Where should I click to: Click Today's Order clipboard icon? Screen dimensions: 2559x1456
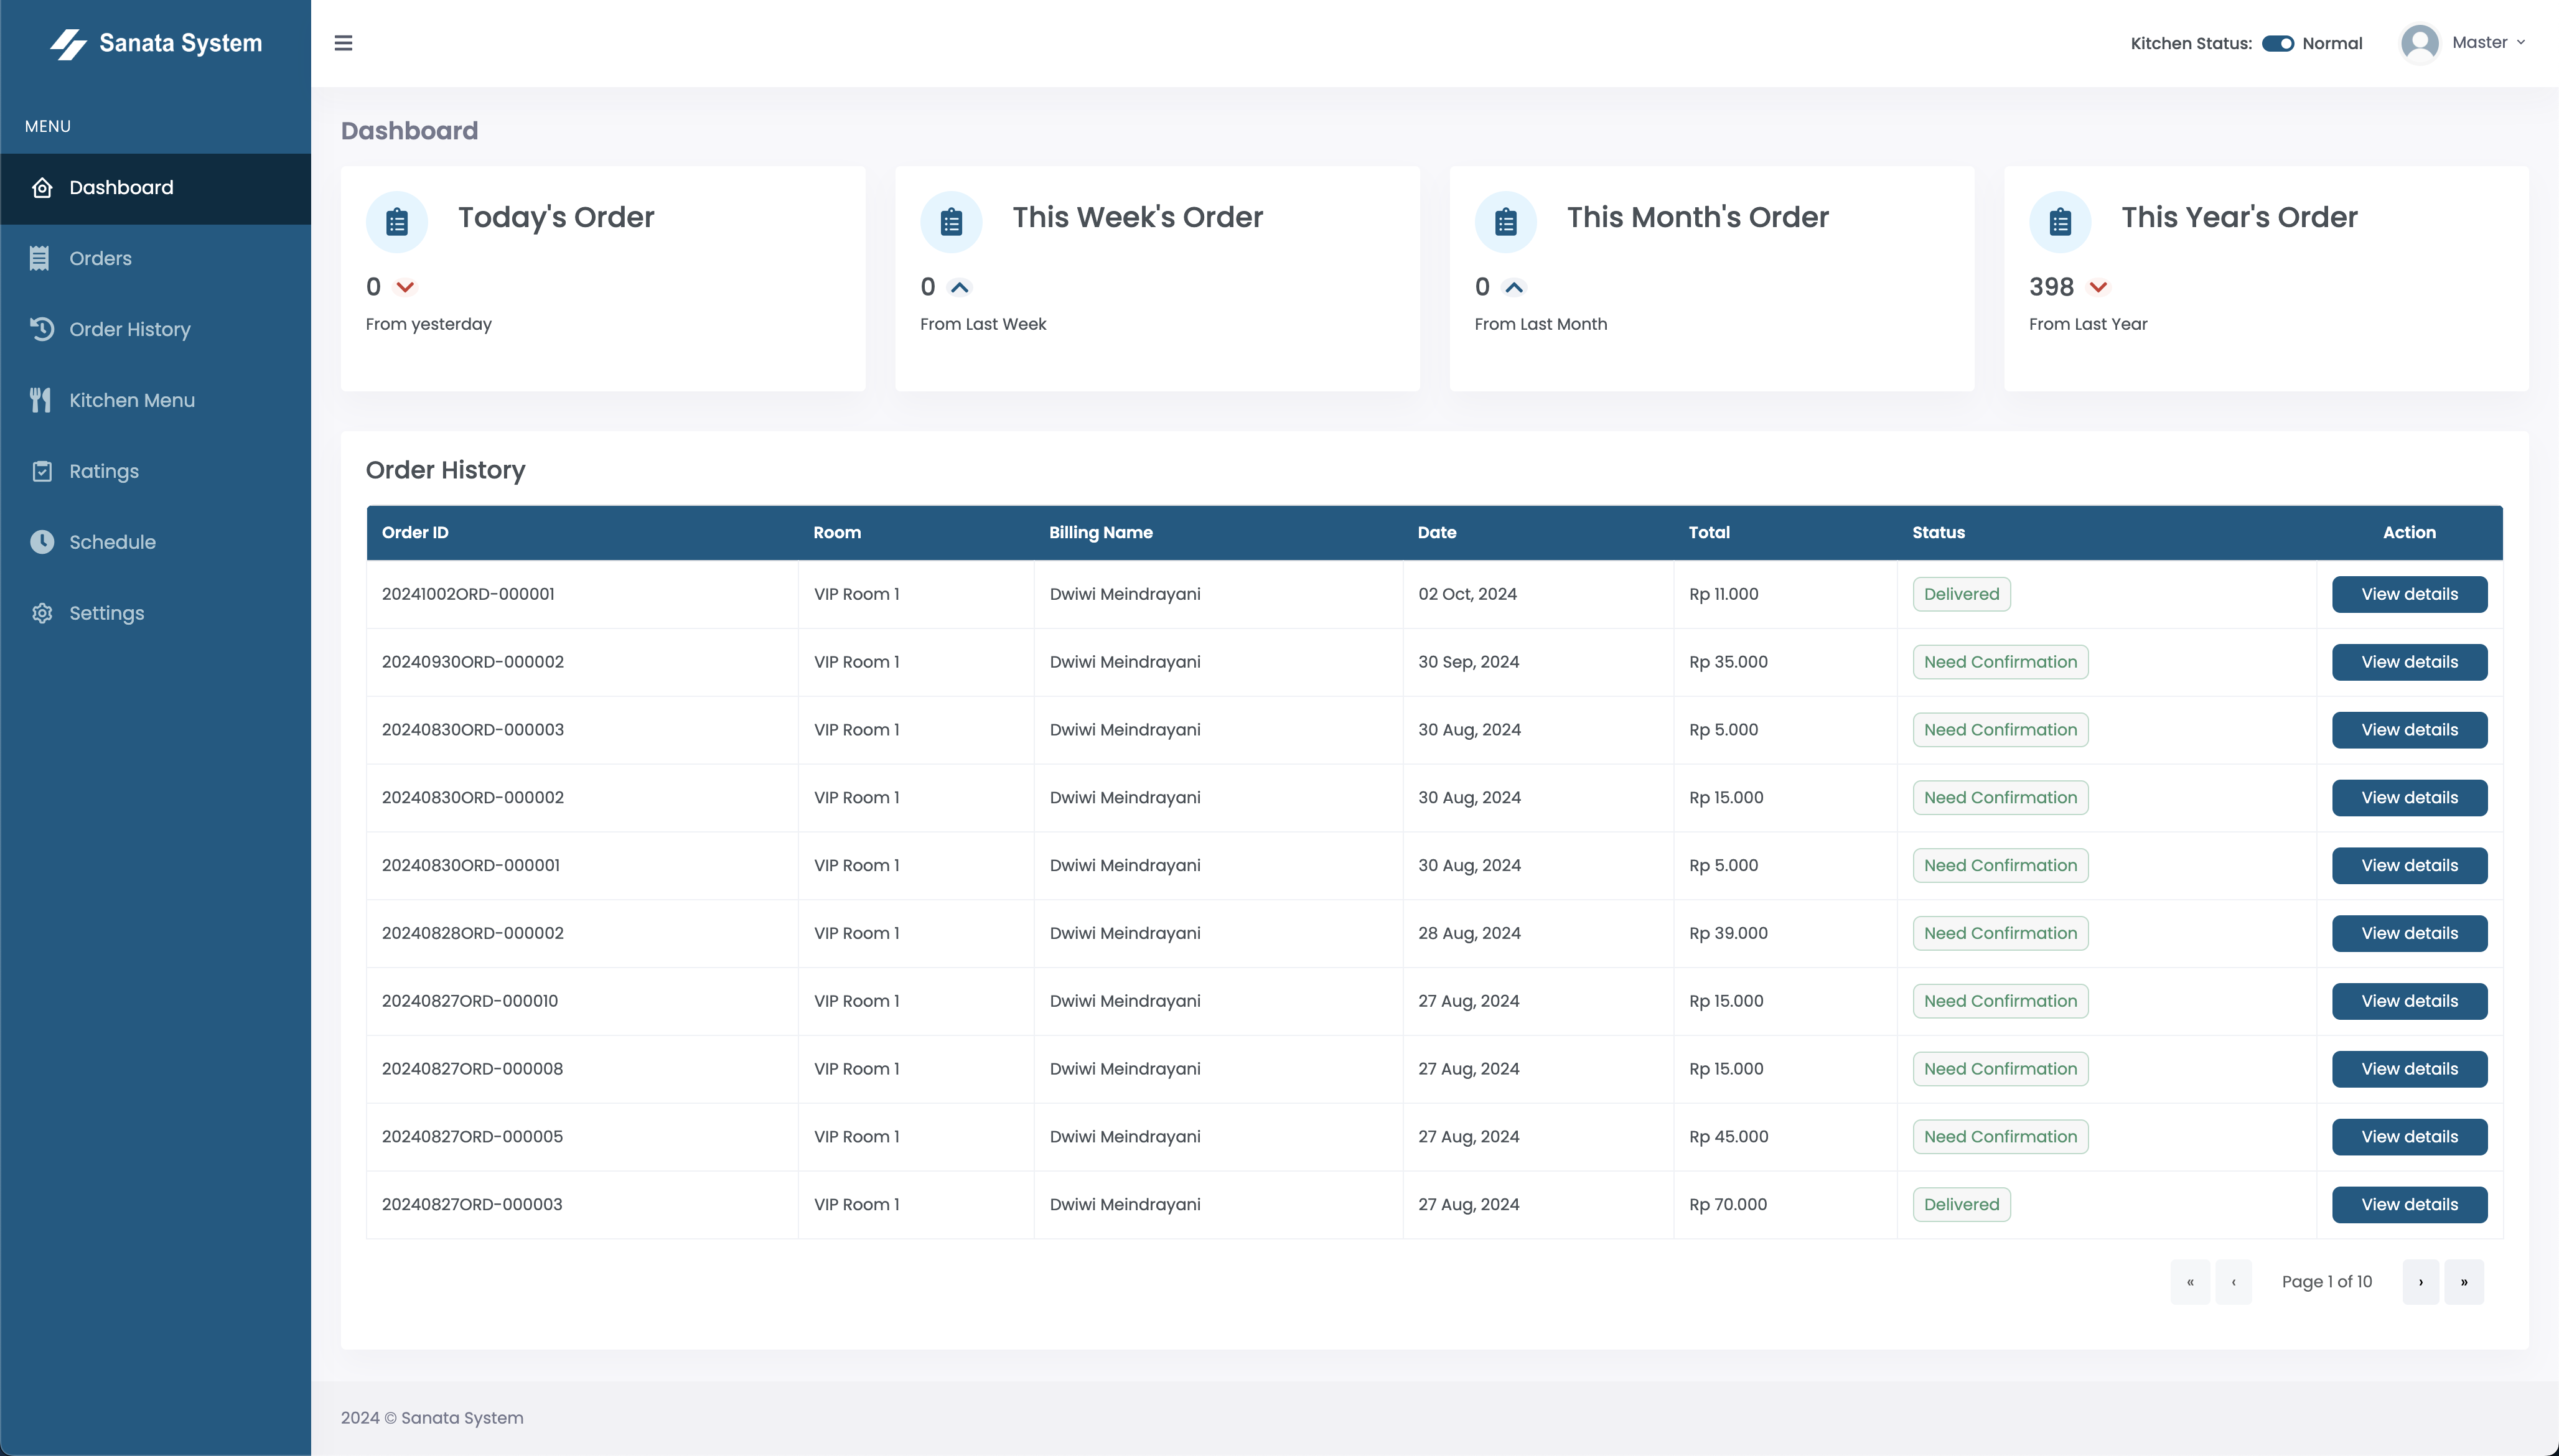click(397, 221)
